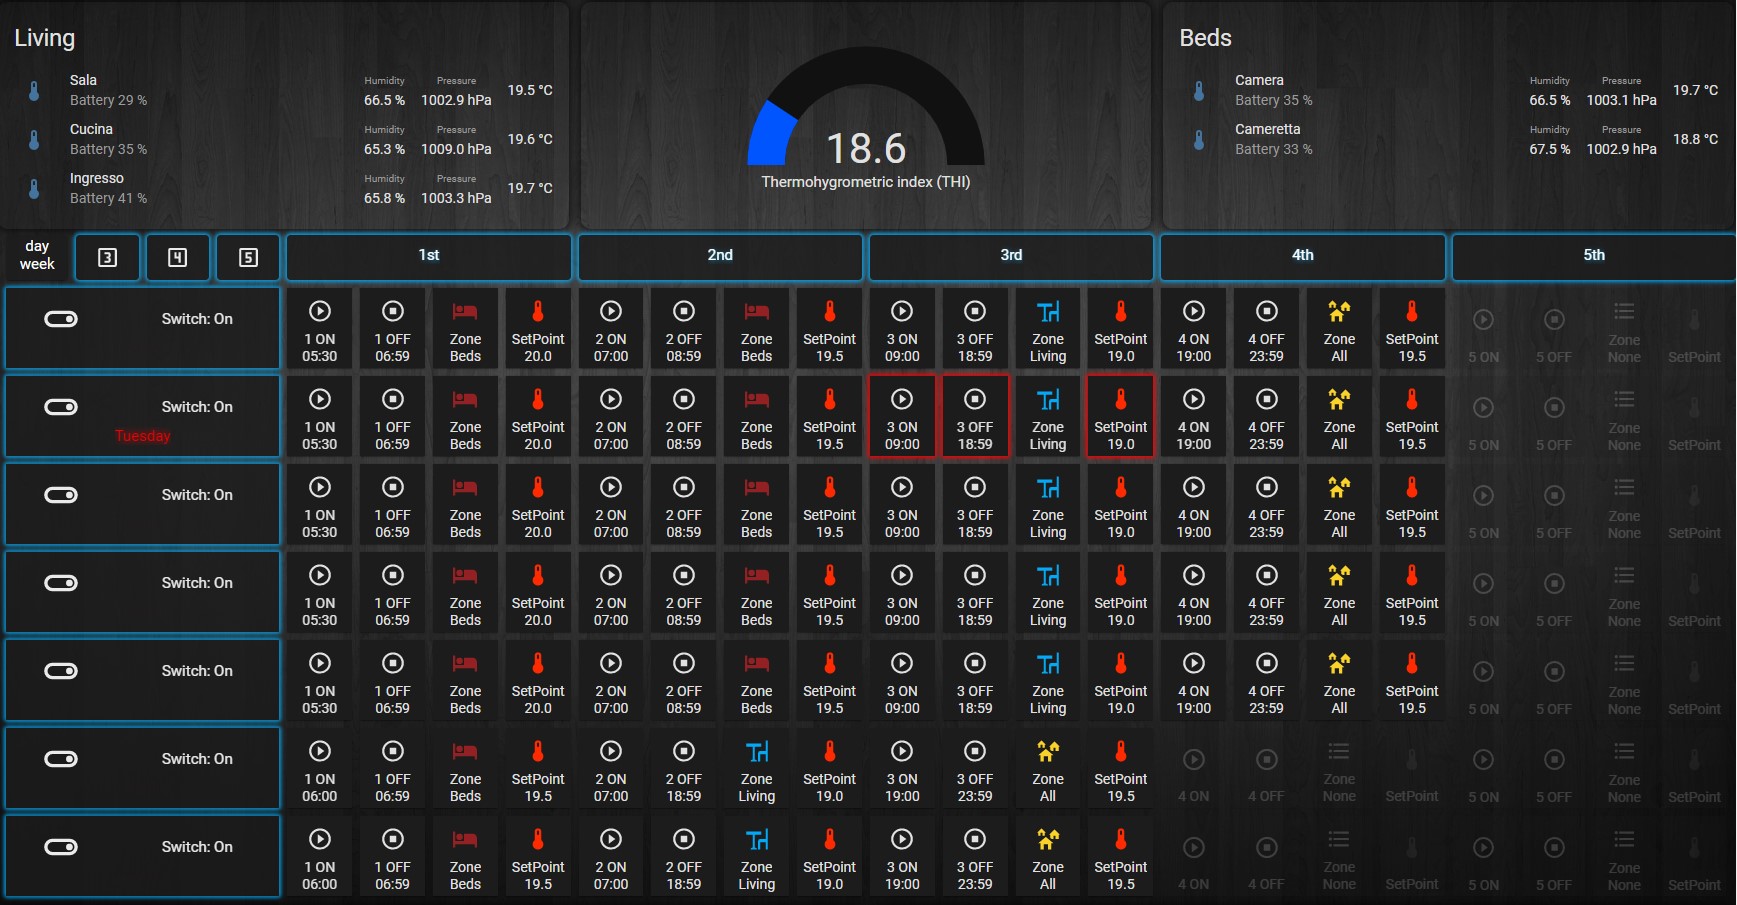Viewport: 1737px width, 905px height.
Task: Select the 2nd time slot header
Action: point(720,257)
